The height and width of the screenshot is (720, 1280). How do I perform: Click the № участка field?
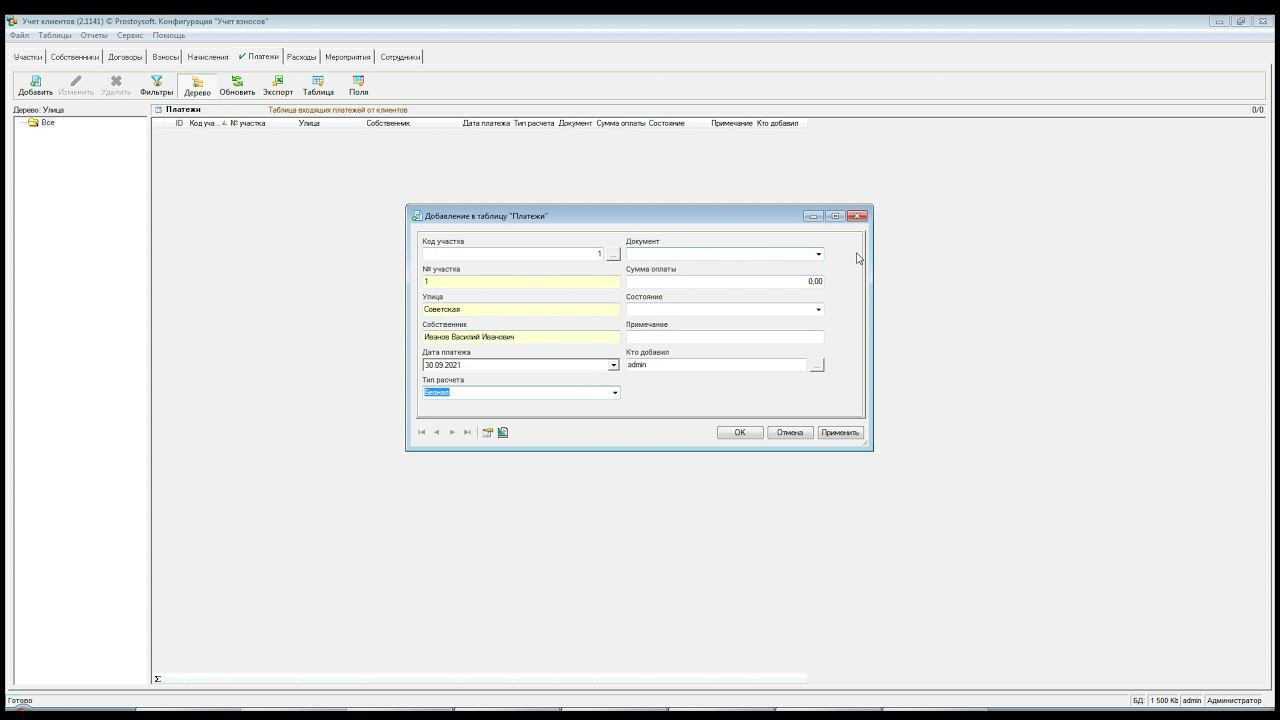coord(521,282)
